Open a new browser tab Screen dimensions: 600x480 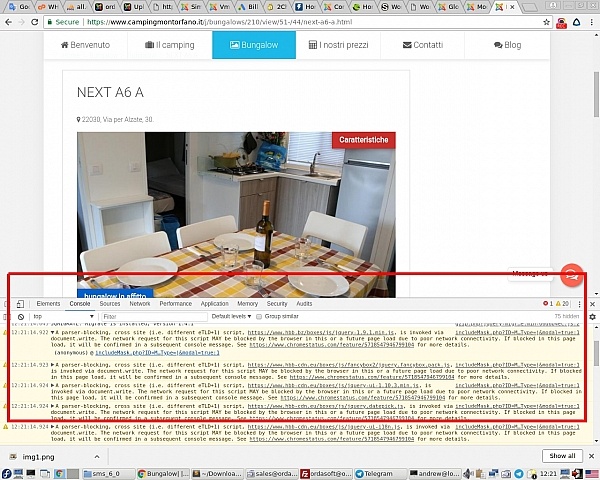point(529,7)
